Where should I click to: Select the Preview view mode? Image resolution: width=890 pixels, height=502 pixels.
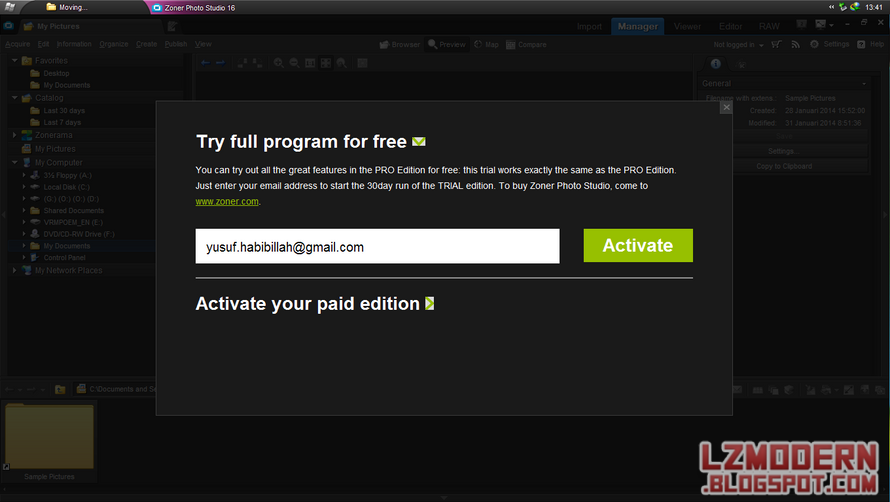click(x=447, y=44)
